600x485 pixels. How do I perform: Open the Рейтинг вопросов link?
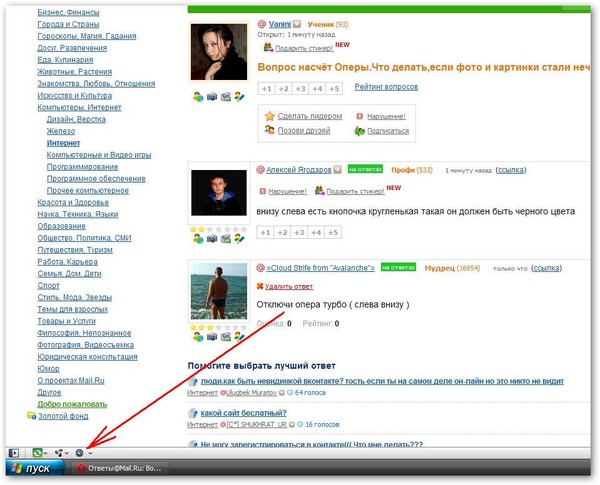click(386, 87)
